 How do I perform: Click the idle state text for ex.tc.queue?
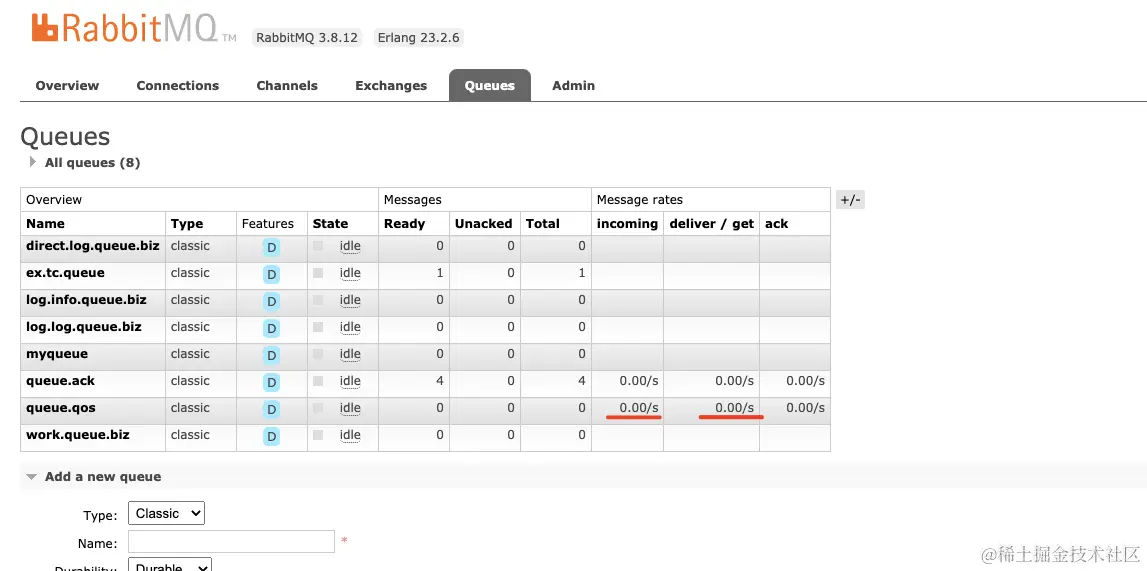click(x=350, y=273)
